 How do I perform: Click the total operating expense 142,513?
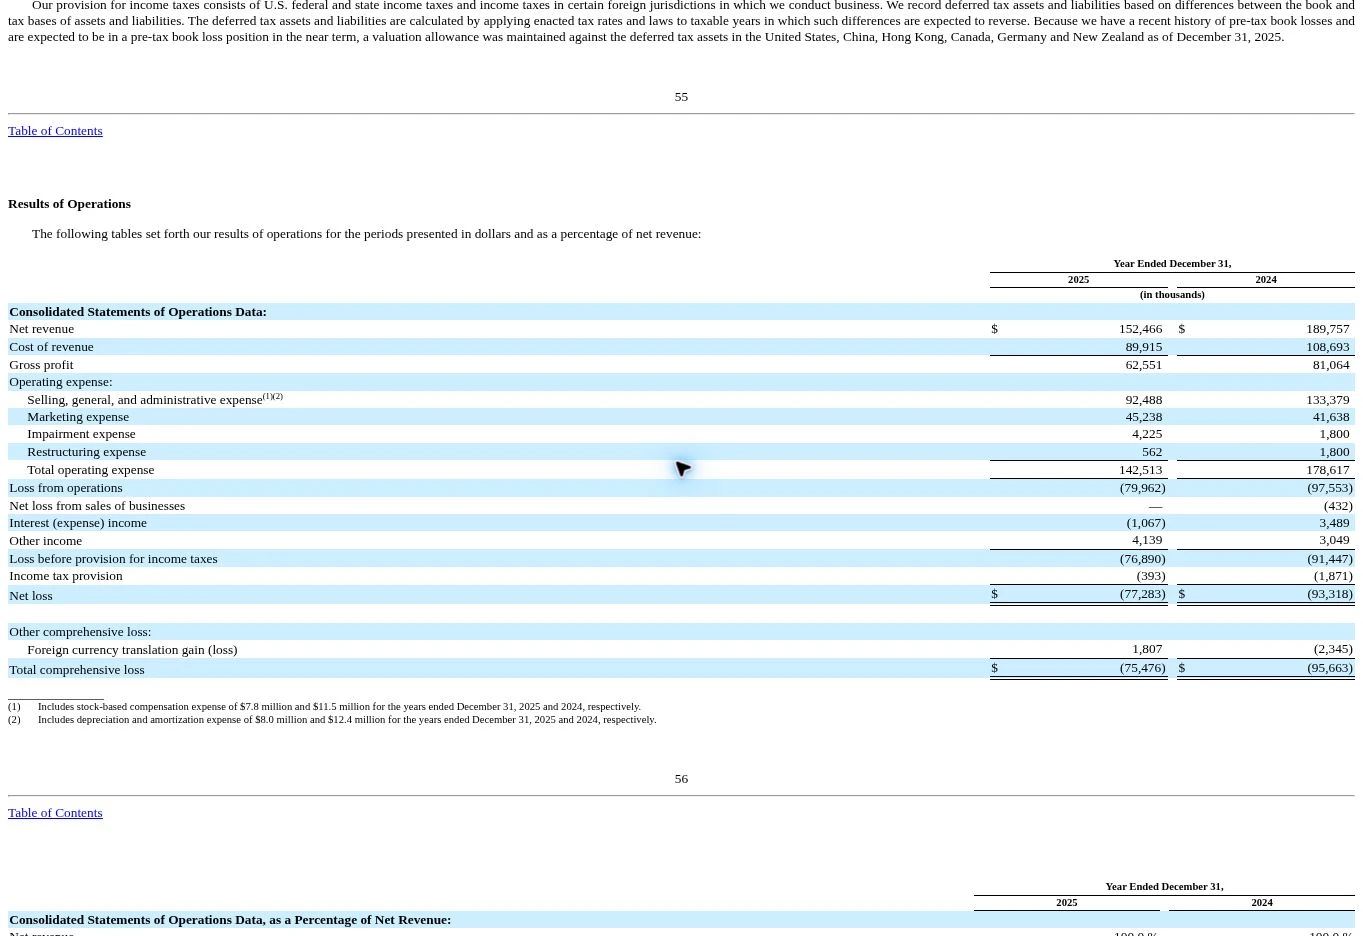tap(1140, 470)
